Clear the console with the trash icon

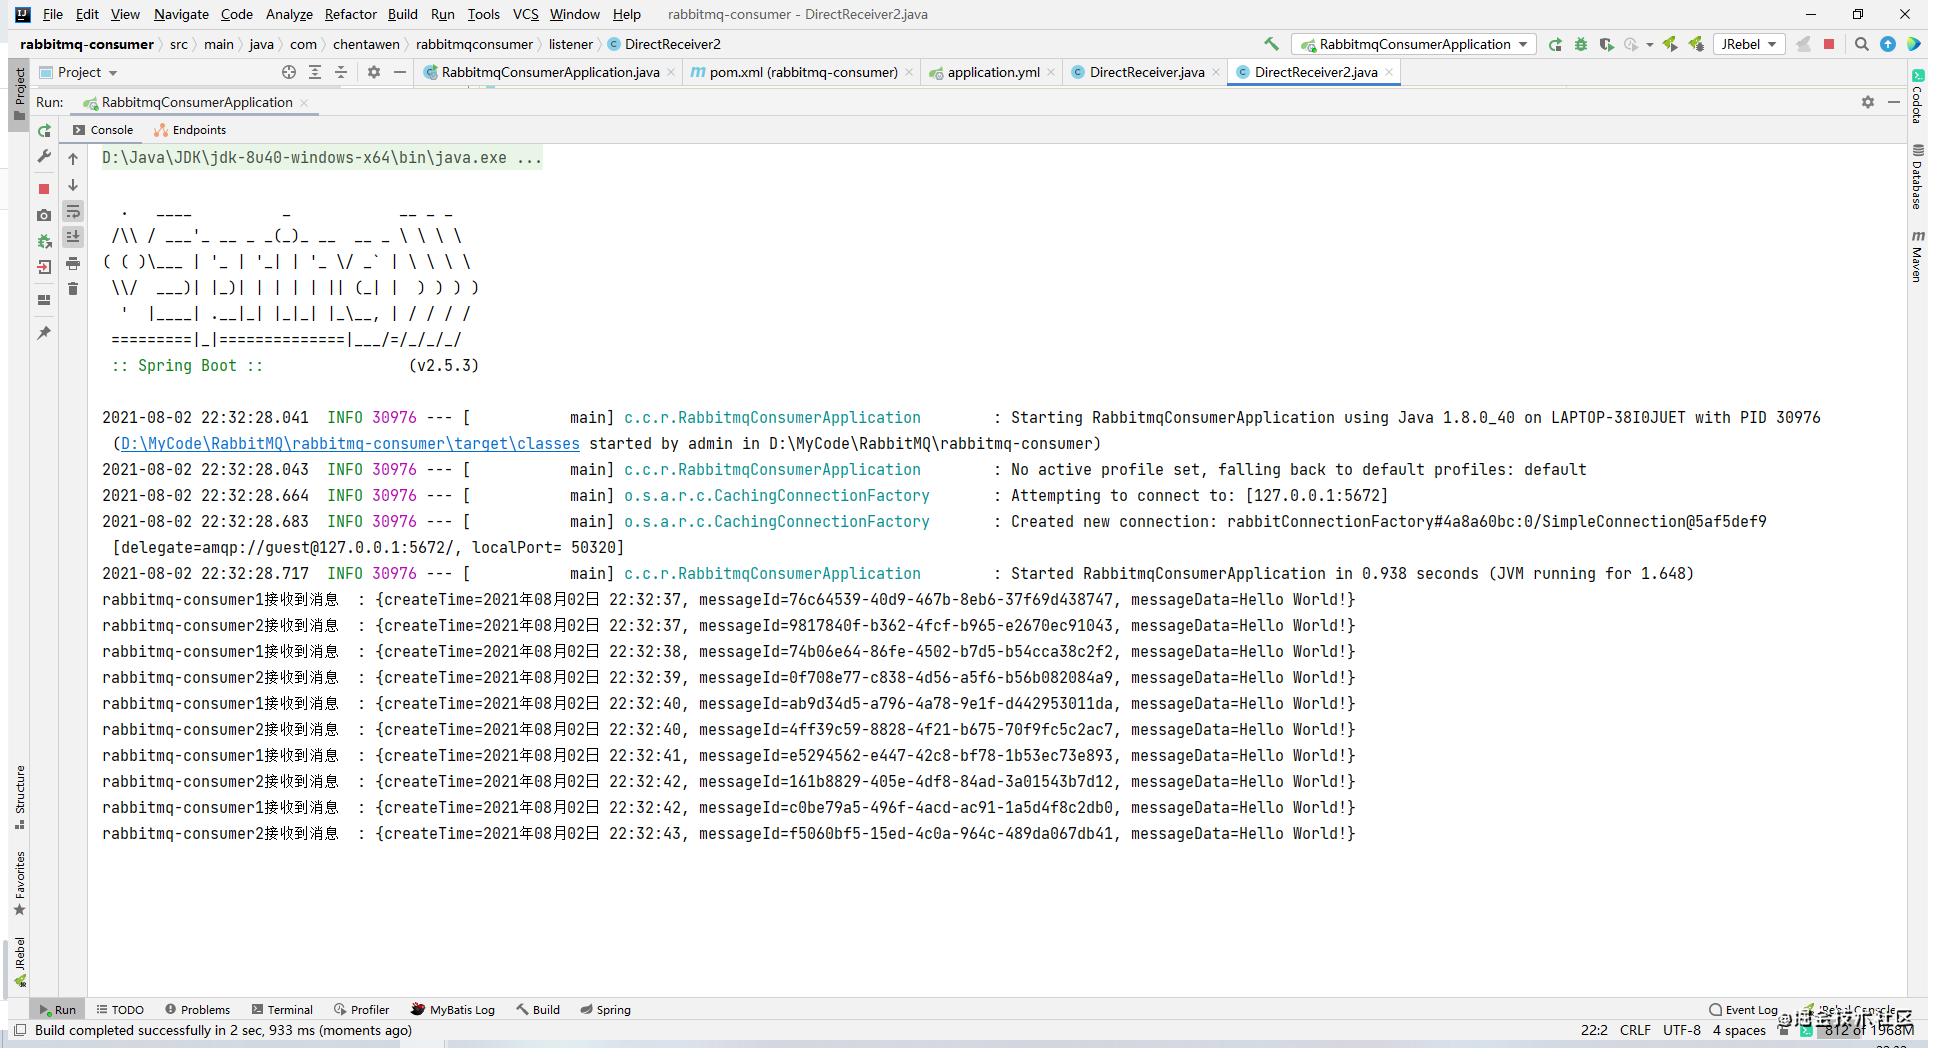click(73, 289)
